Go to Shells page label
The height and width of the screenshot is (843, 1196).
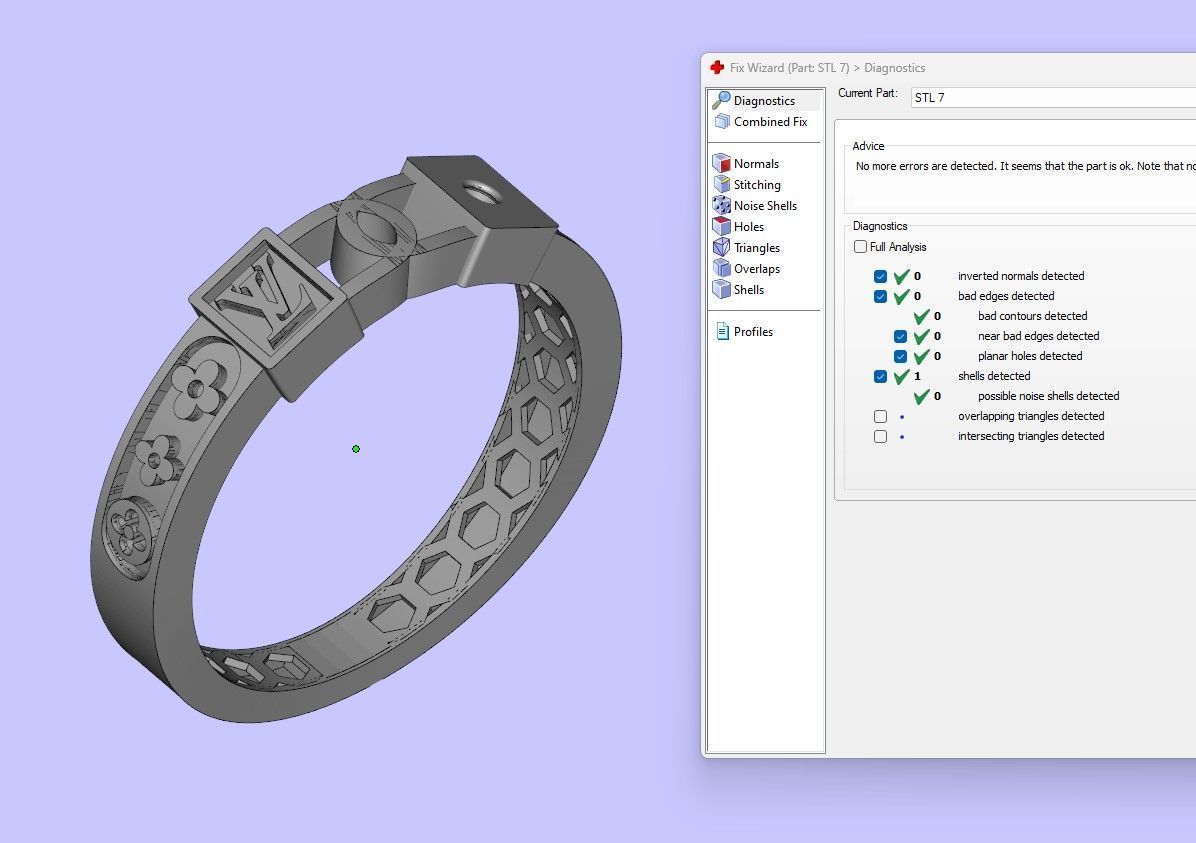[748, 290]
